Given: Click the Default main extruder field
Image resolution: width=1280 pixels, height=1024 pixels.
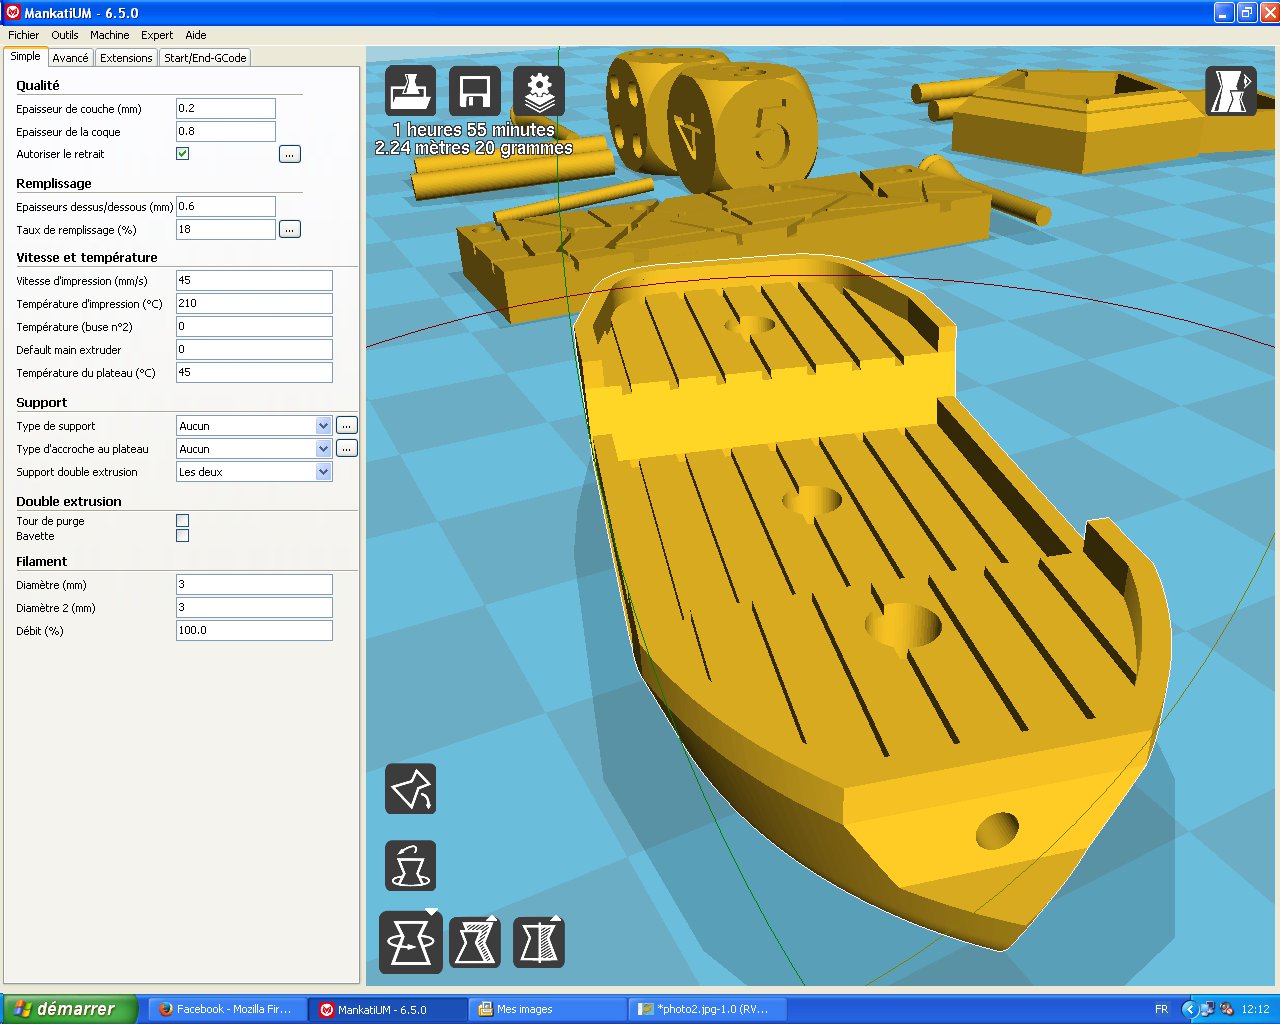Looking at the screenshot, I should 254,349.
